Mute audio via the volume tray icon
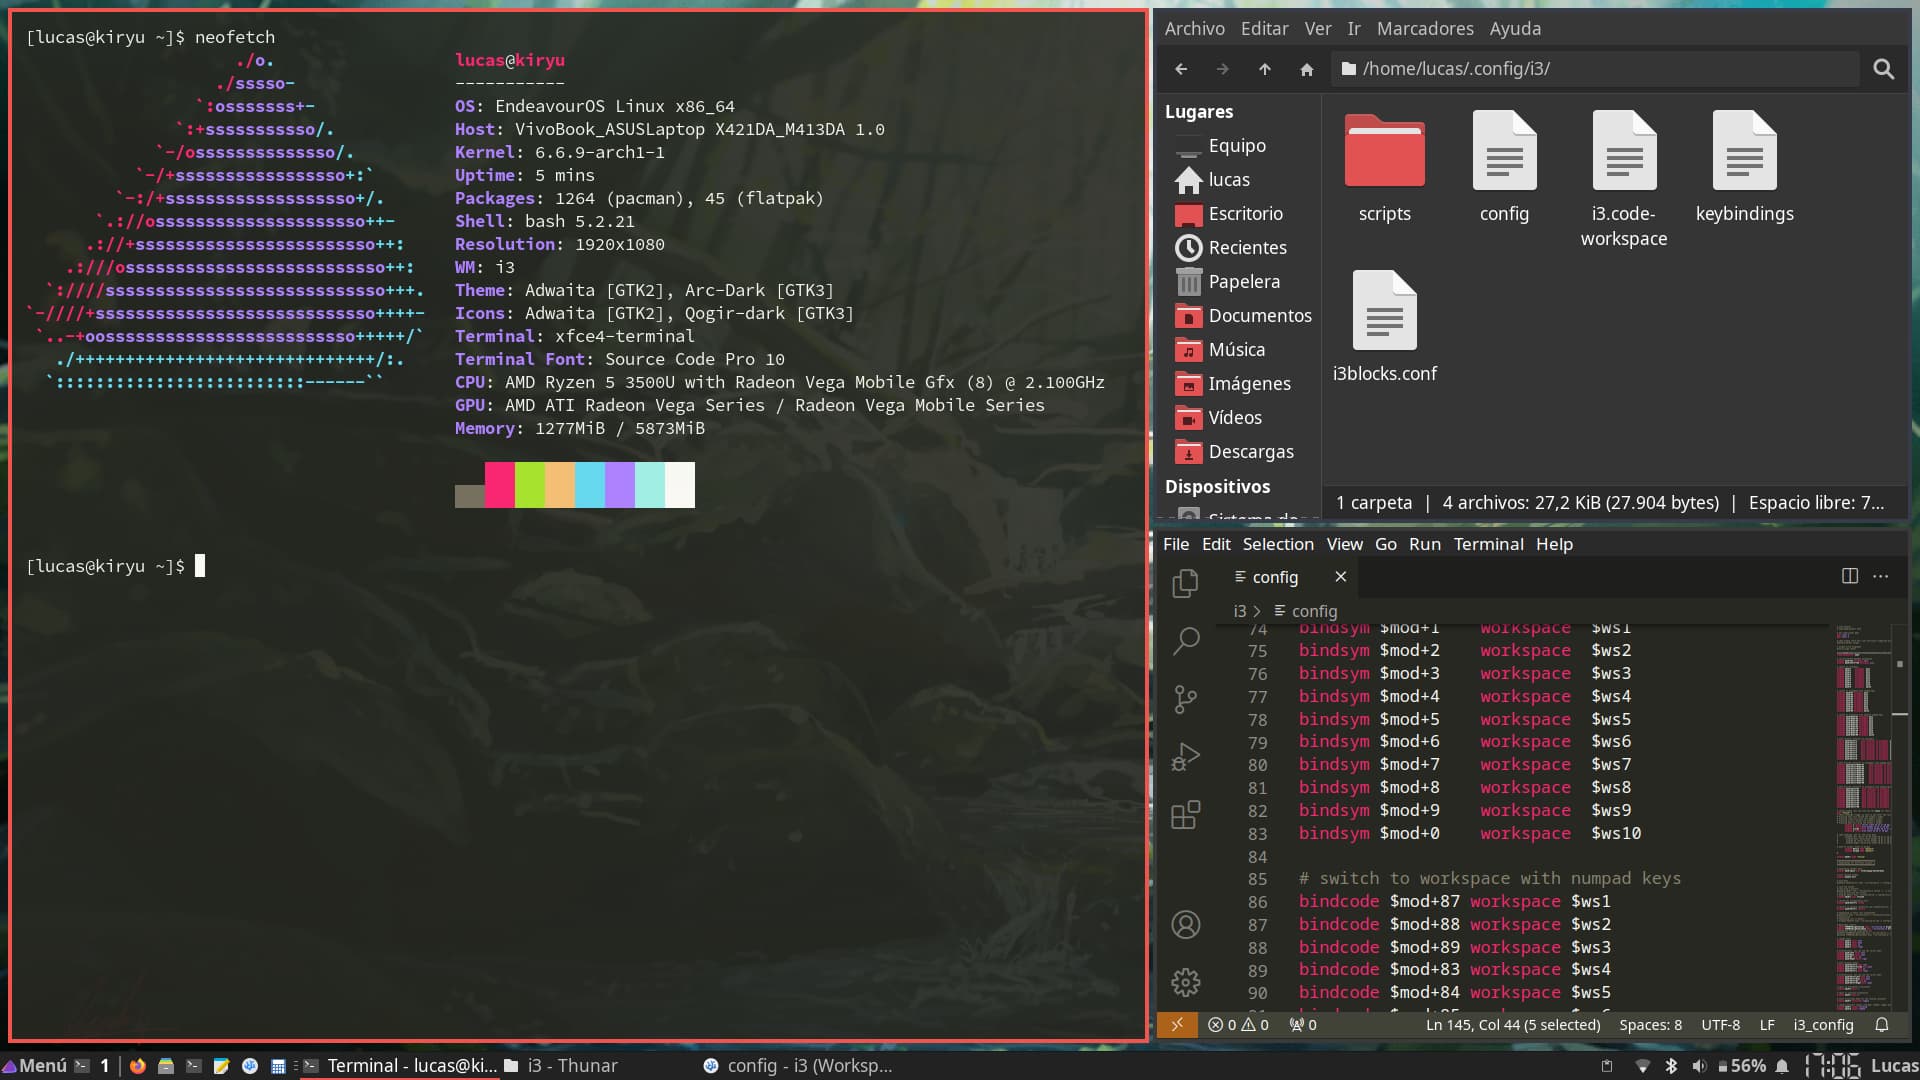This screenshot has height=1080, width=1920. [x=1698, y=1066]
